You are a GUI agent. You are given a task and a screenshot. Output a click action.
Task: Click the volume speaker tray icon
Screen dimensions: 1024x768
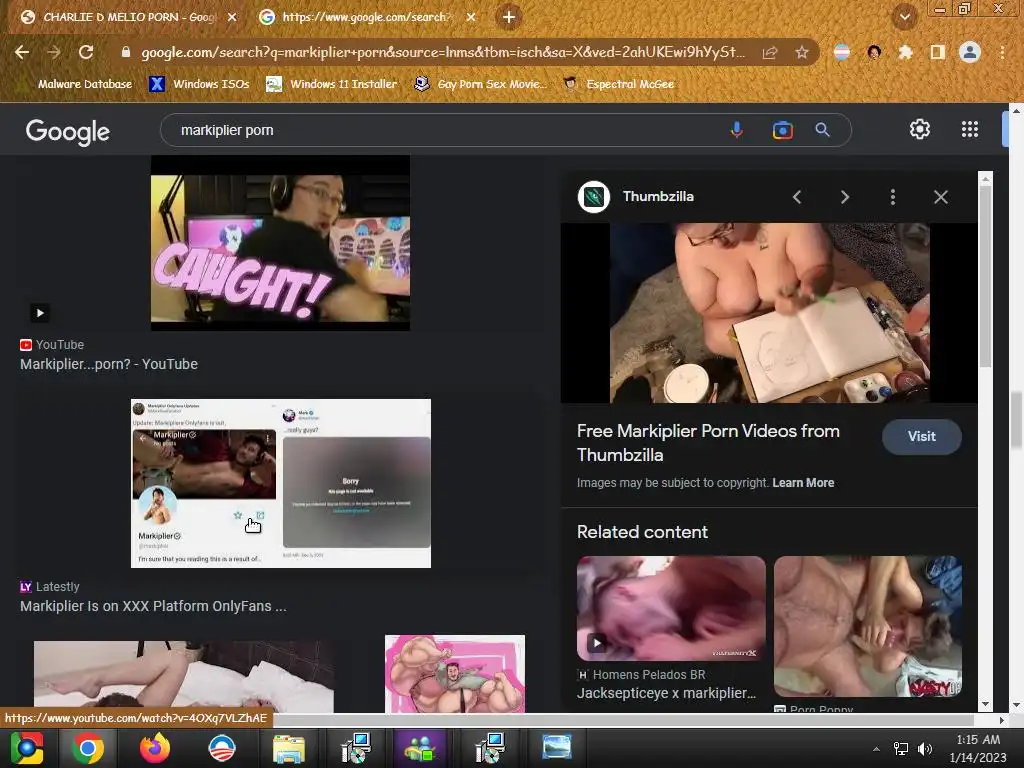coord(925,749)
